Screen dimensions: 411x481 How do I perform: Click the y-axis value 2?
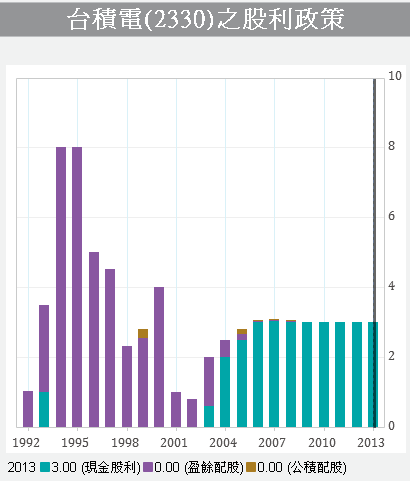coord(391,356)
